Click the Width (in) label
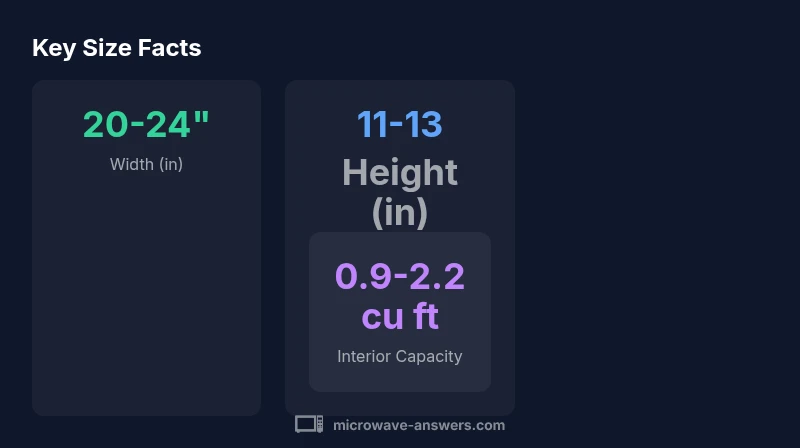The width and height of the screenshot is (800, 448). click(x=146, y=164)
